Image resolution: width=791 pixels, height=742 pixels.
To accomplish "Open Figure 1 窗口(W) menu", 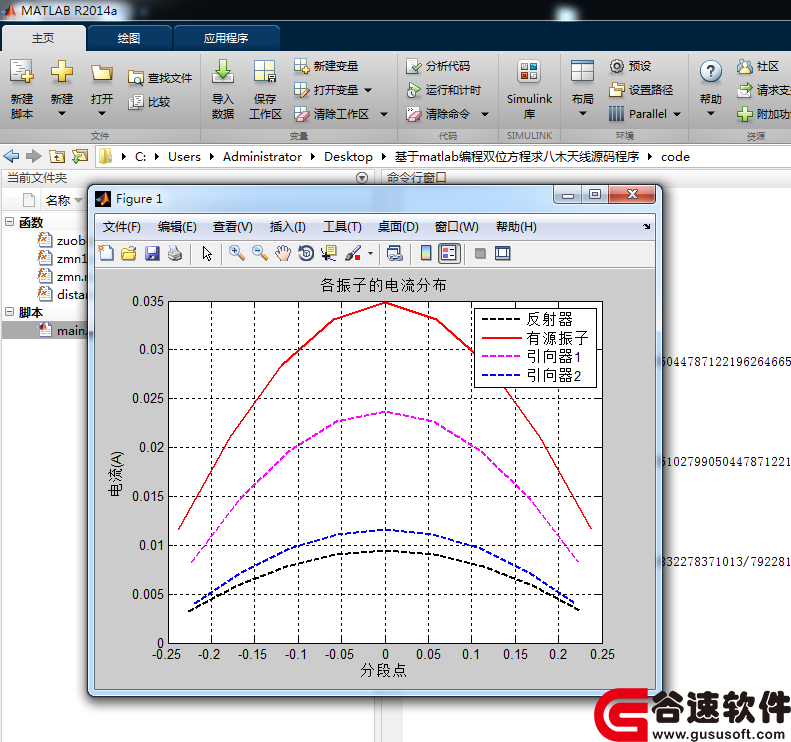I will point(457,227).
